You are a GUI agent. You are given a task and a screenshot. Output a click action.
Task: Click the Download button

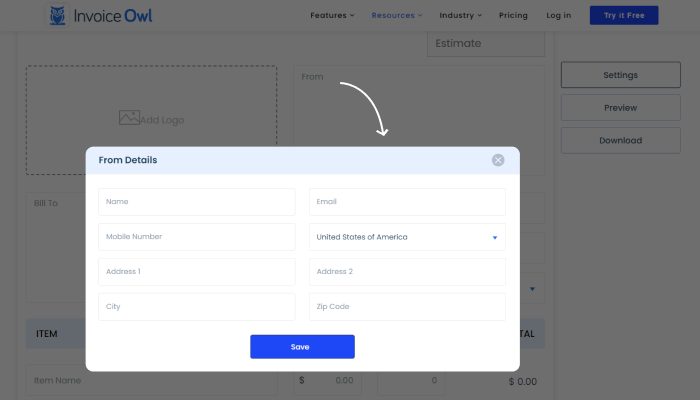[620, 141]
